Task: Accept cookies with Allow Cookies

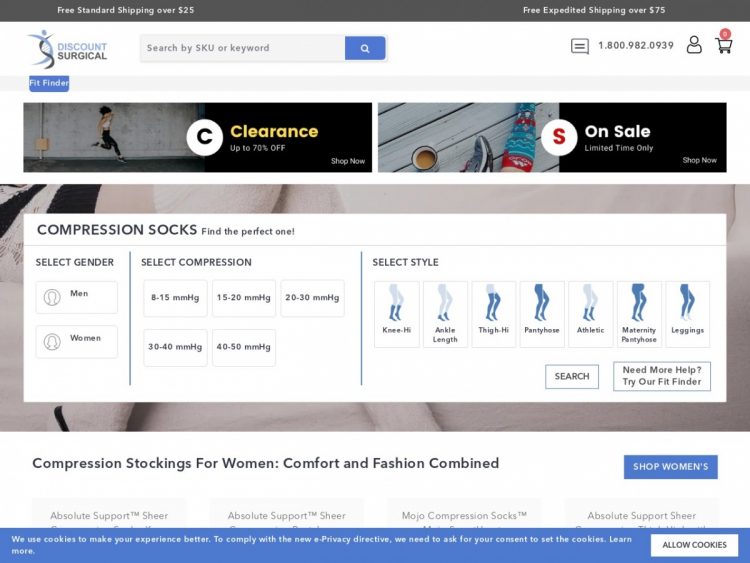Action: click(x=694, y=545)
